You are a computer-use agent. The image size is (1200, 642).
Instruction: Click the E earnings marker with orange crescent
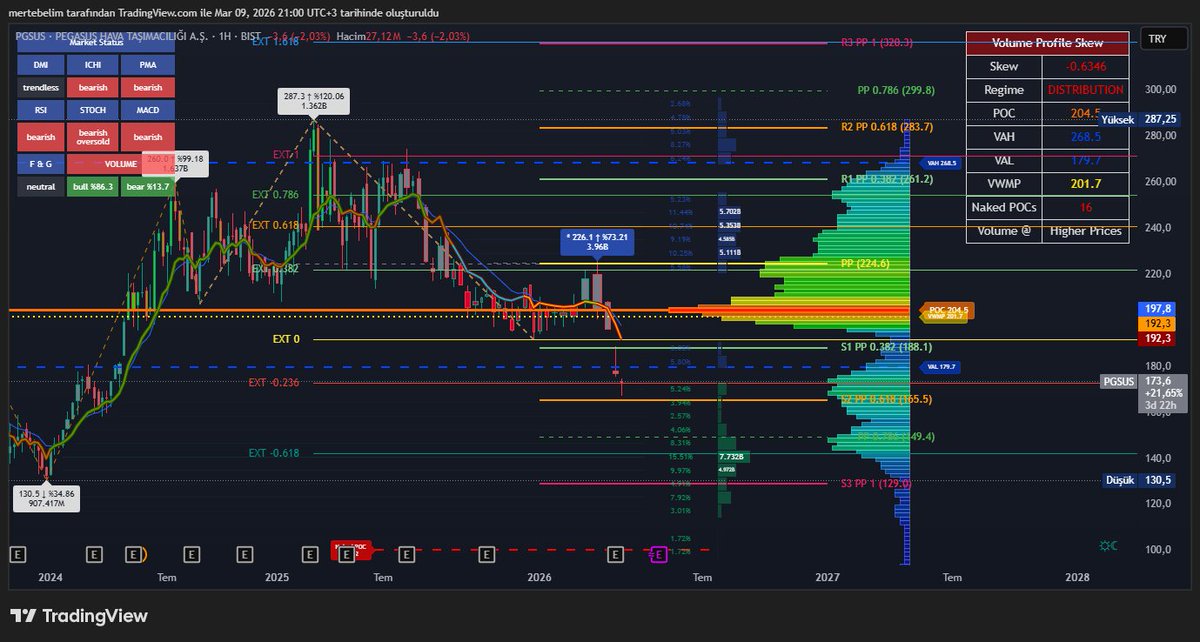click(x=135, y=553)
